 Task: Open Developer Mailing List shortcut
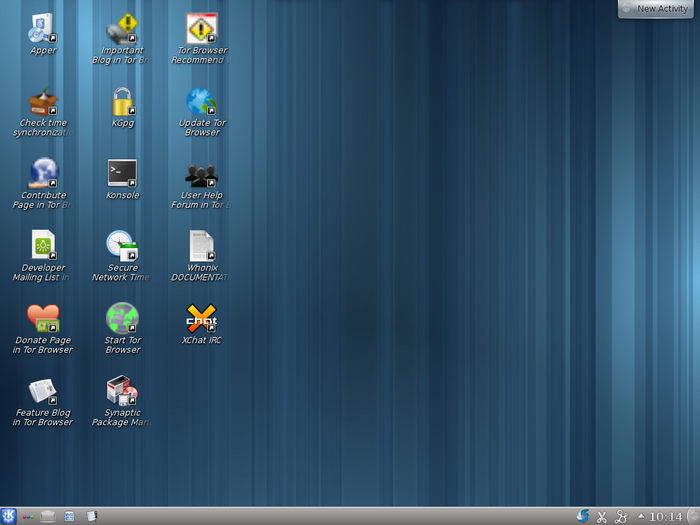[43, 246]
